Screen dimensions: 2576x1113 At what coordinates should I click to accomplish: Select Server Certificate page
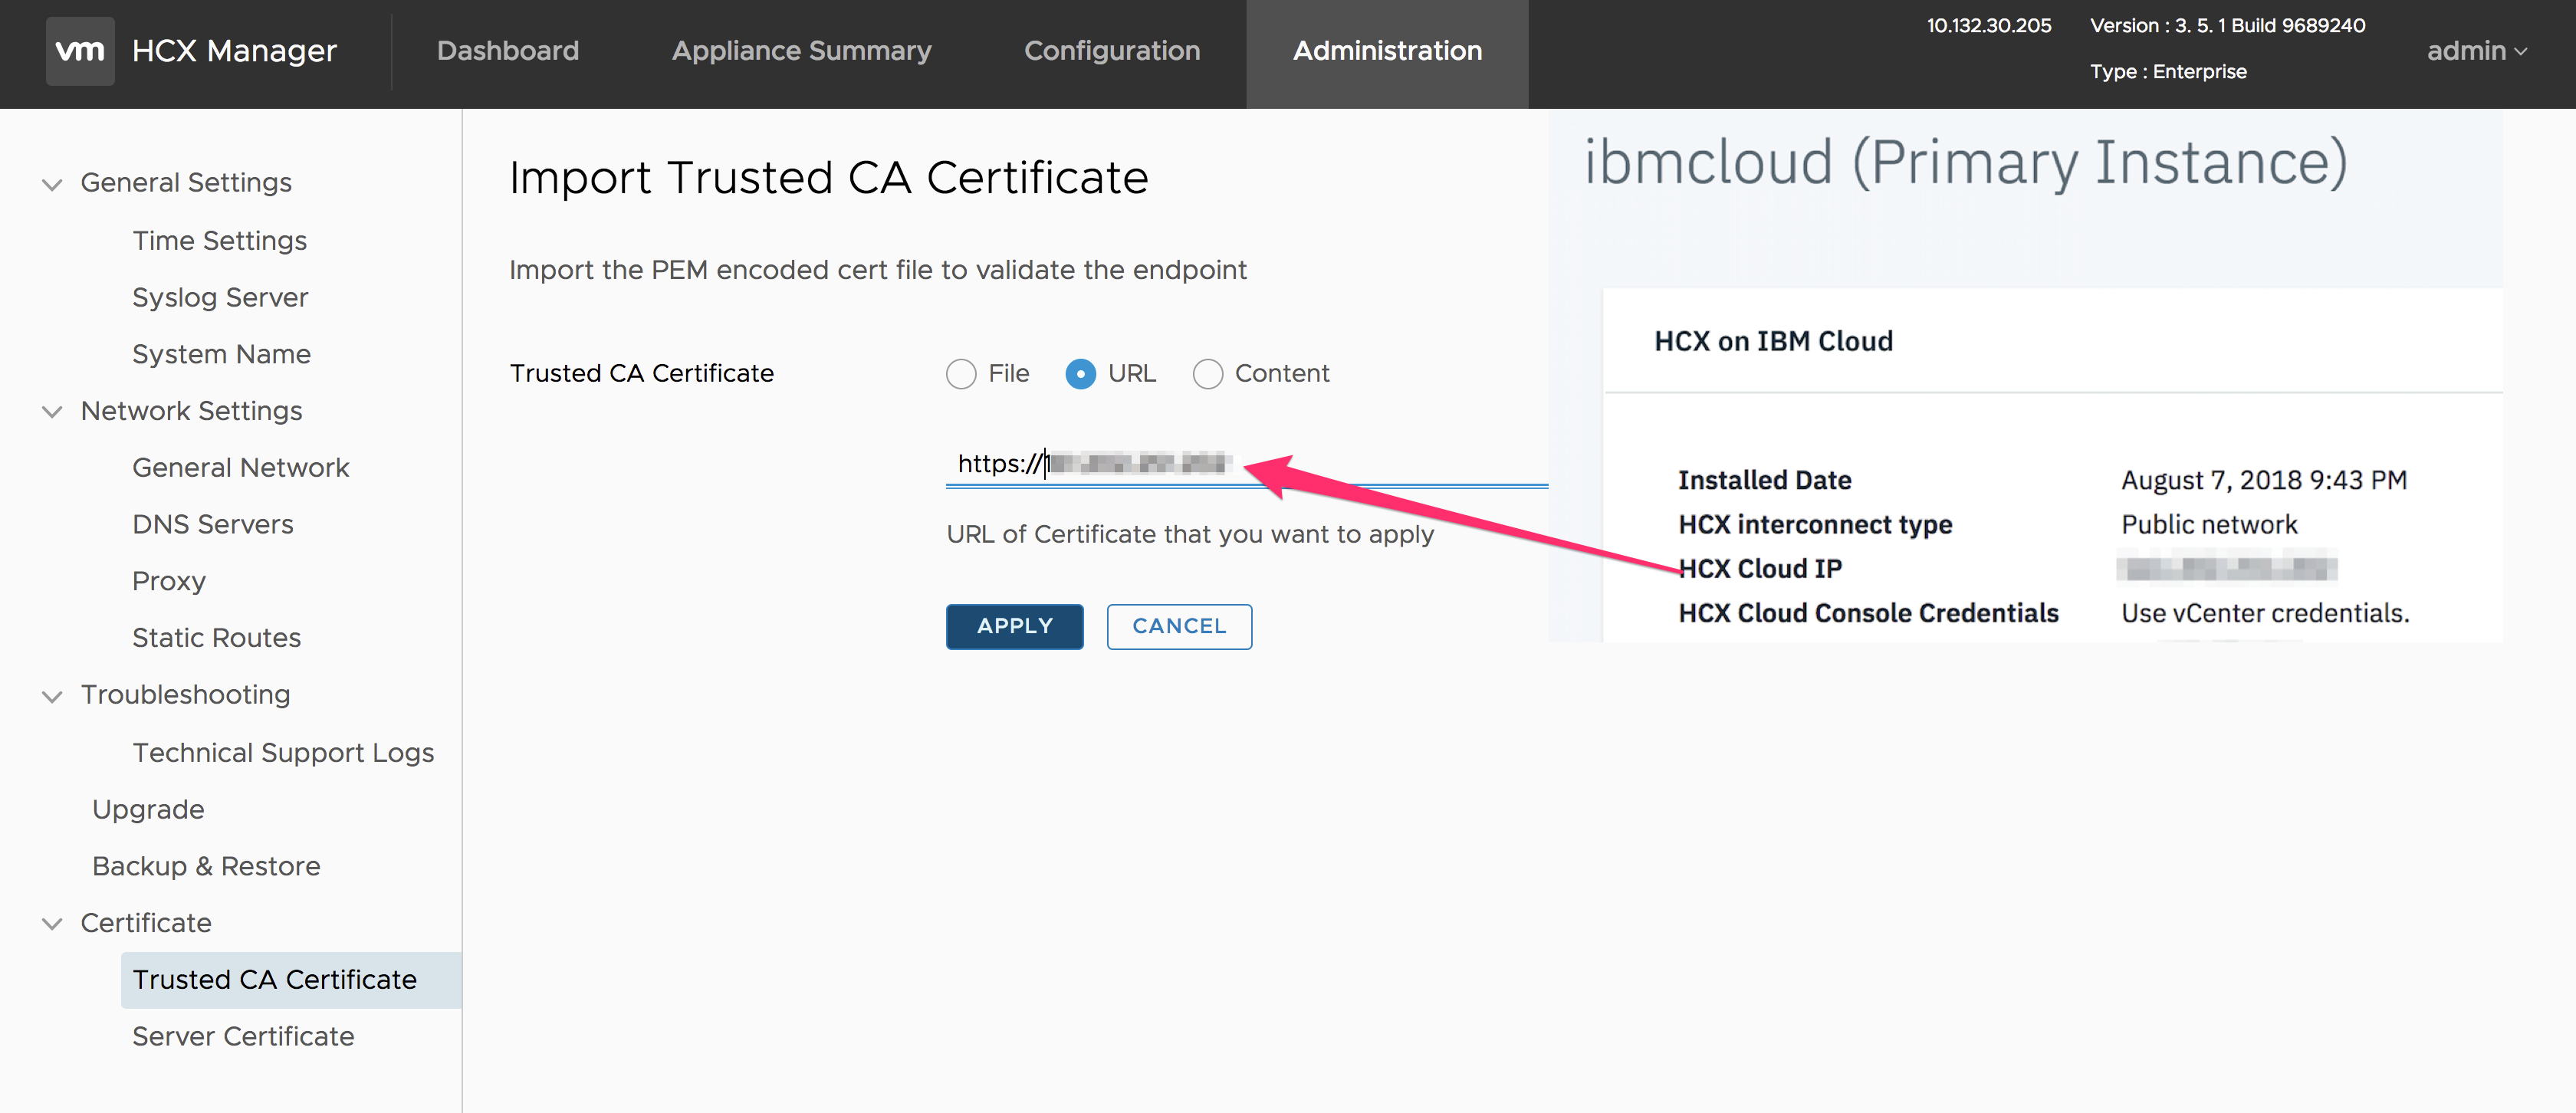click(x=242, y=1036)
